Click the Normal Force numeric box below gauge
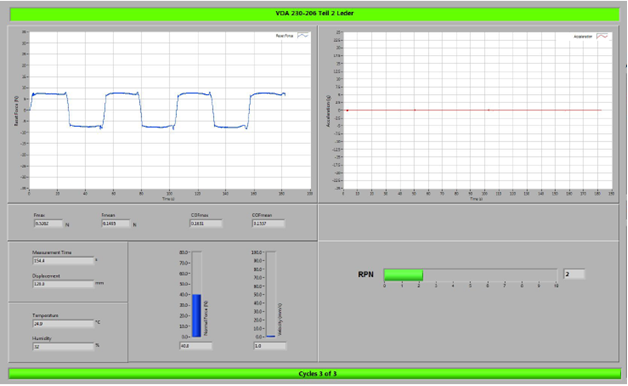Viewport: 628px width, 386px height. tap(196, 346)
